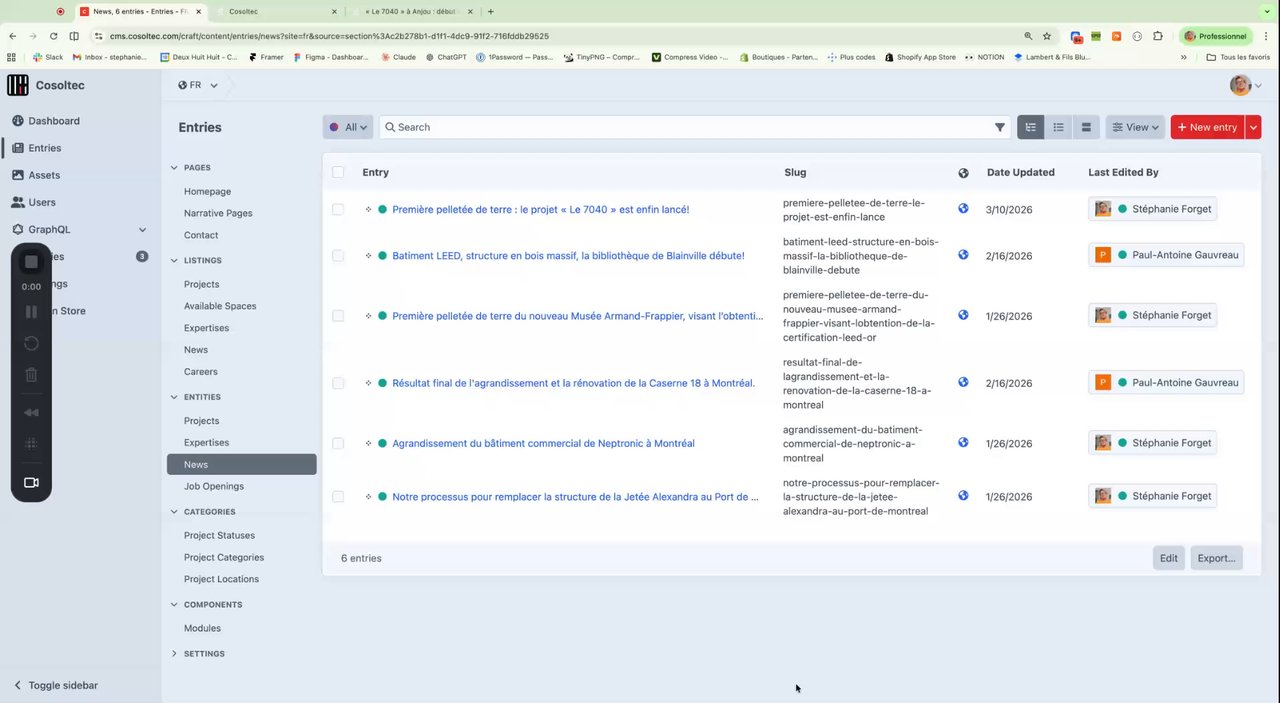1280x703 pixels.
Task: Open the Project Categories section
Action: (x=224, y=557)
